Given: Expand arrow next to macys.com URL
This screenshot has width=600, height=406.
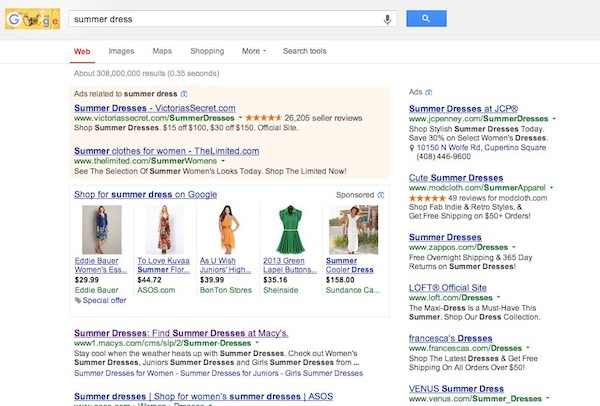Looking at the screenshot, I should pos(257,343).
